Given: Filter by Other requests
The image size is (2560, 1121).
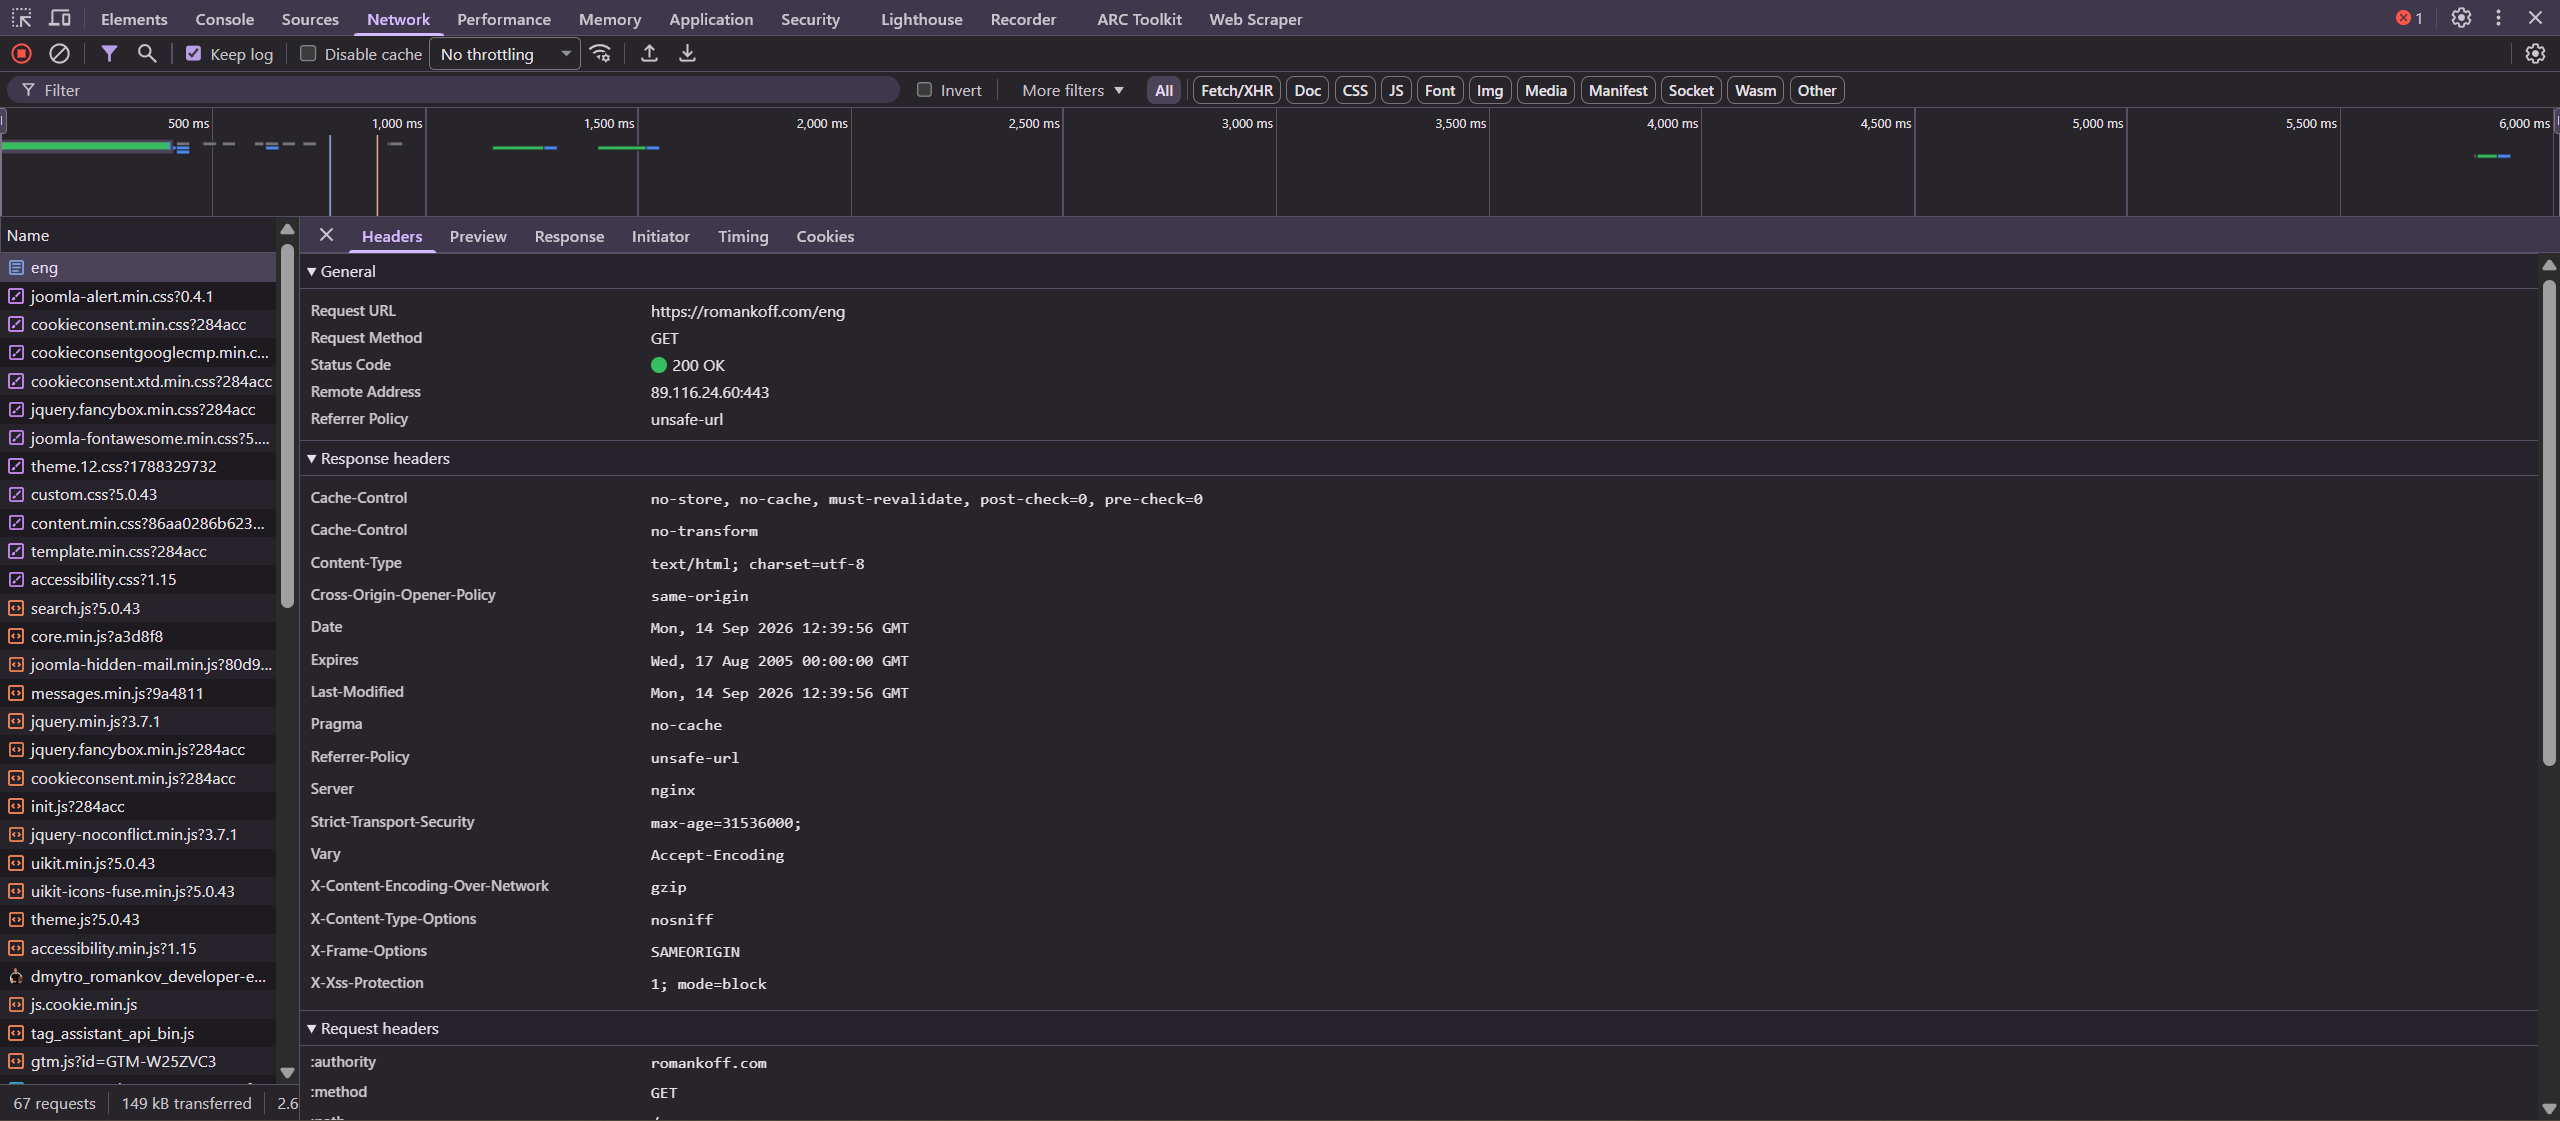Looking at the screenshot, I should [x=1817, y=90].
